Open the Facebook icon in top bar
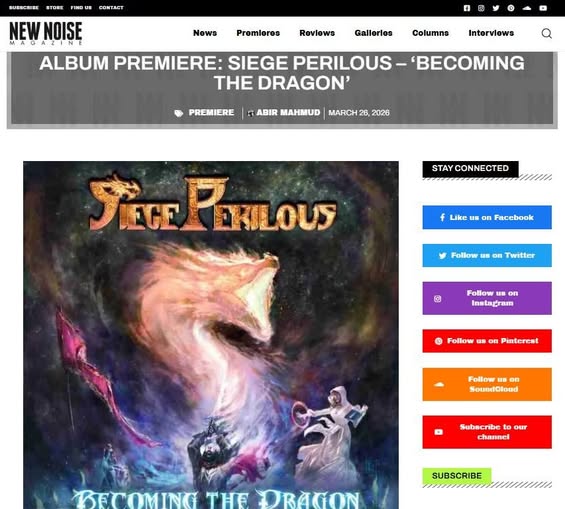Viewport: 565px width, 509px height. (x=467, y=8)
